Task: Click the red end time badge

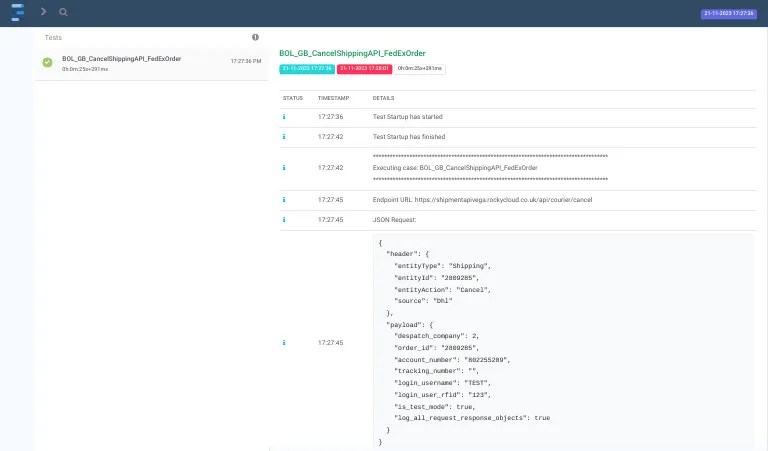Action: [x=364, y=69]
